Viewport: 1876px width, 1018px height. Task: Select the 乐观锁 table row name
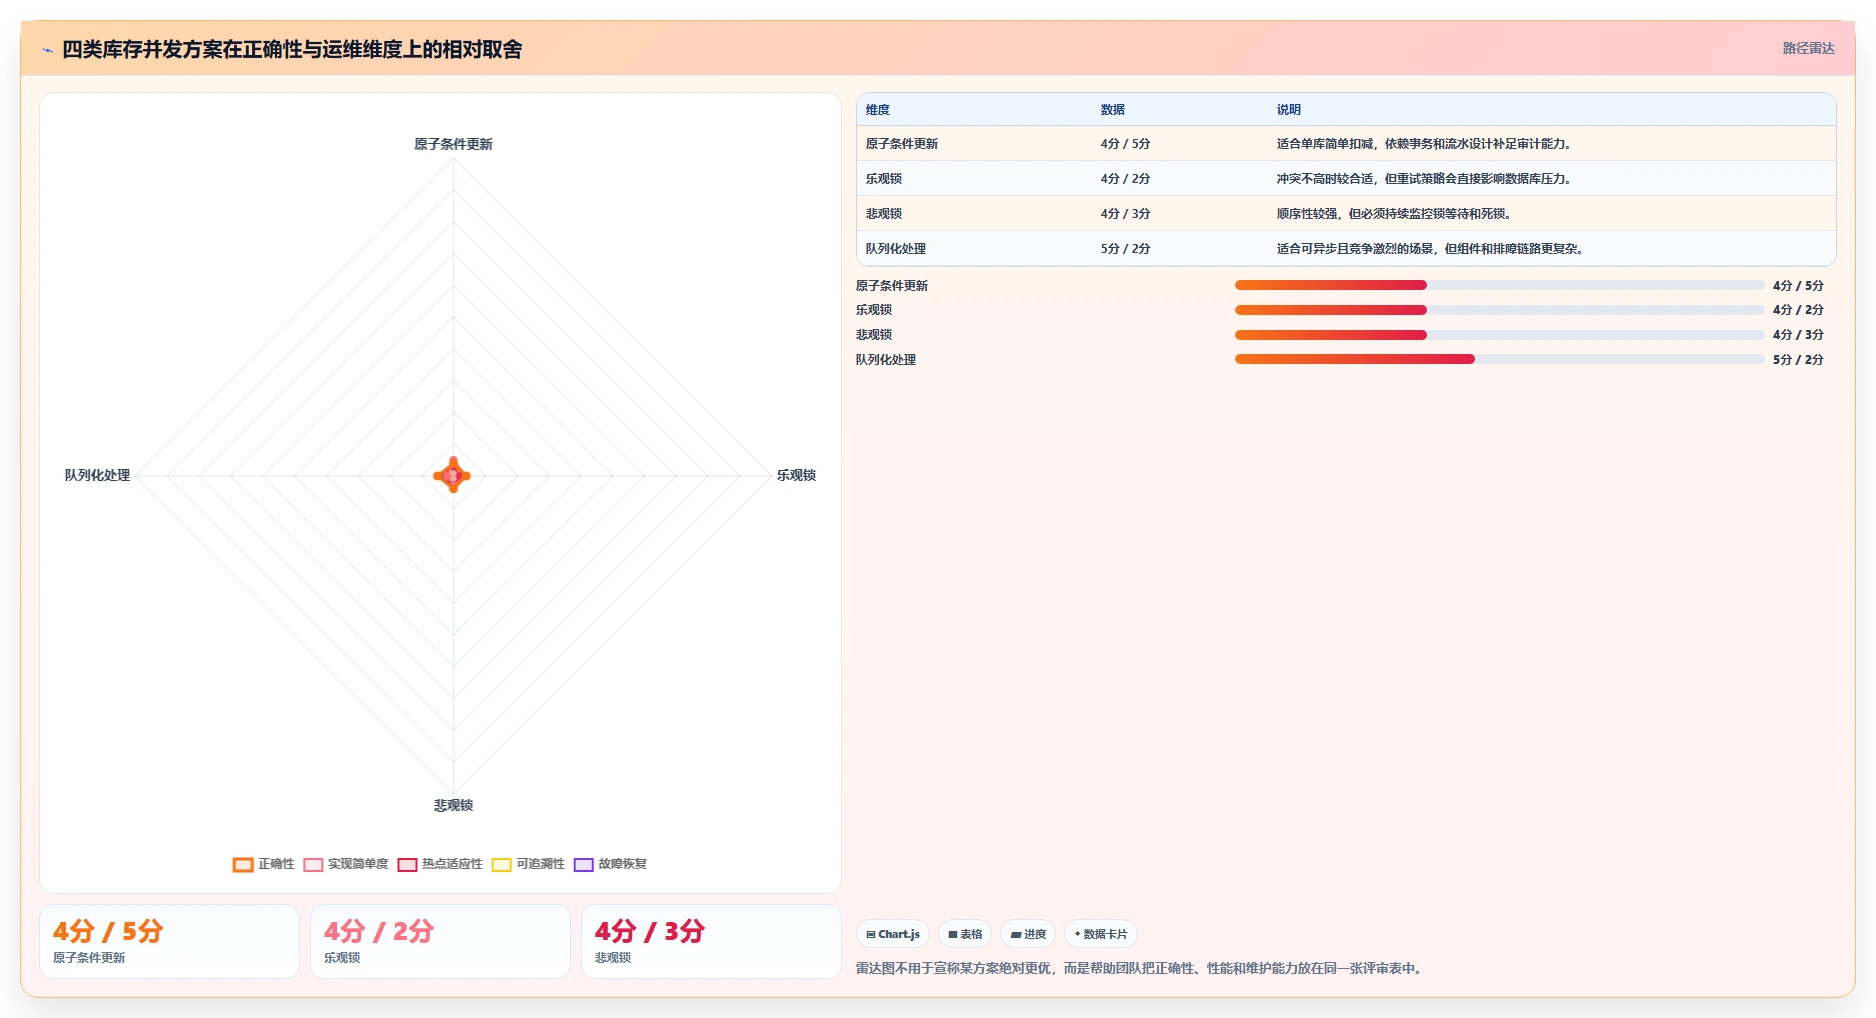(884, 179)
